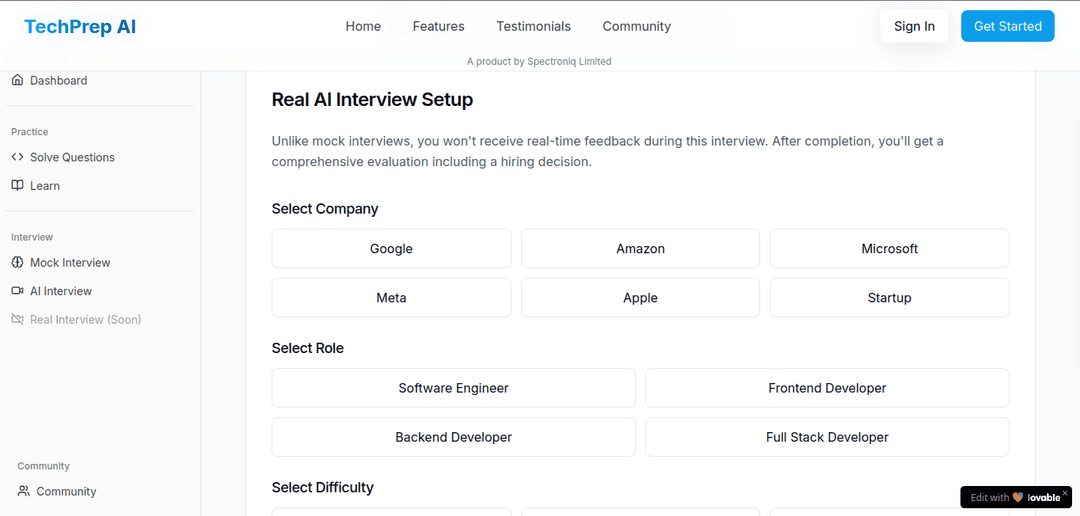The width and height of the screenshot is (1080, 516).
Task: Click the 'Select Role' label
Action: tap(307, 349)
